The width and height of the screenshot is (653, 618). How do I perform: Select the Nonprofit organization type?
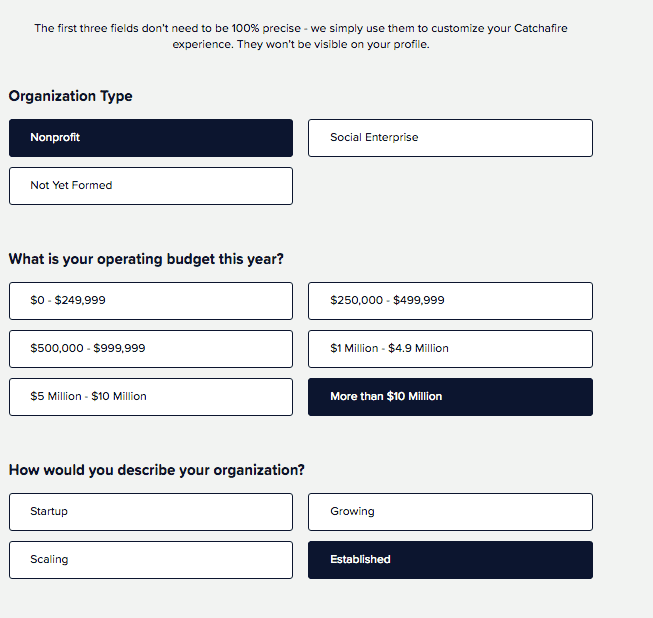[150, 138]
